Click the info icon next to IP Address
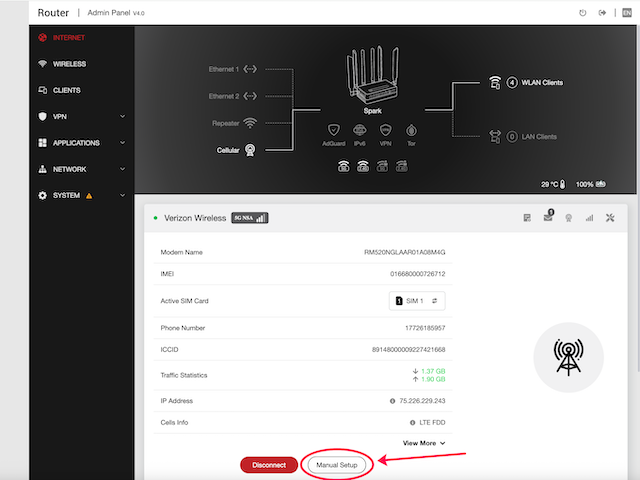Screen dimensions: 640x480 click(x=392, y=401)
